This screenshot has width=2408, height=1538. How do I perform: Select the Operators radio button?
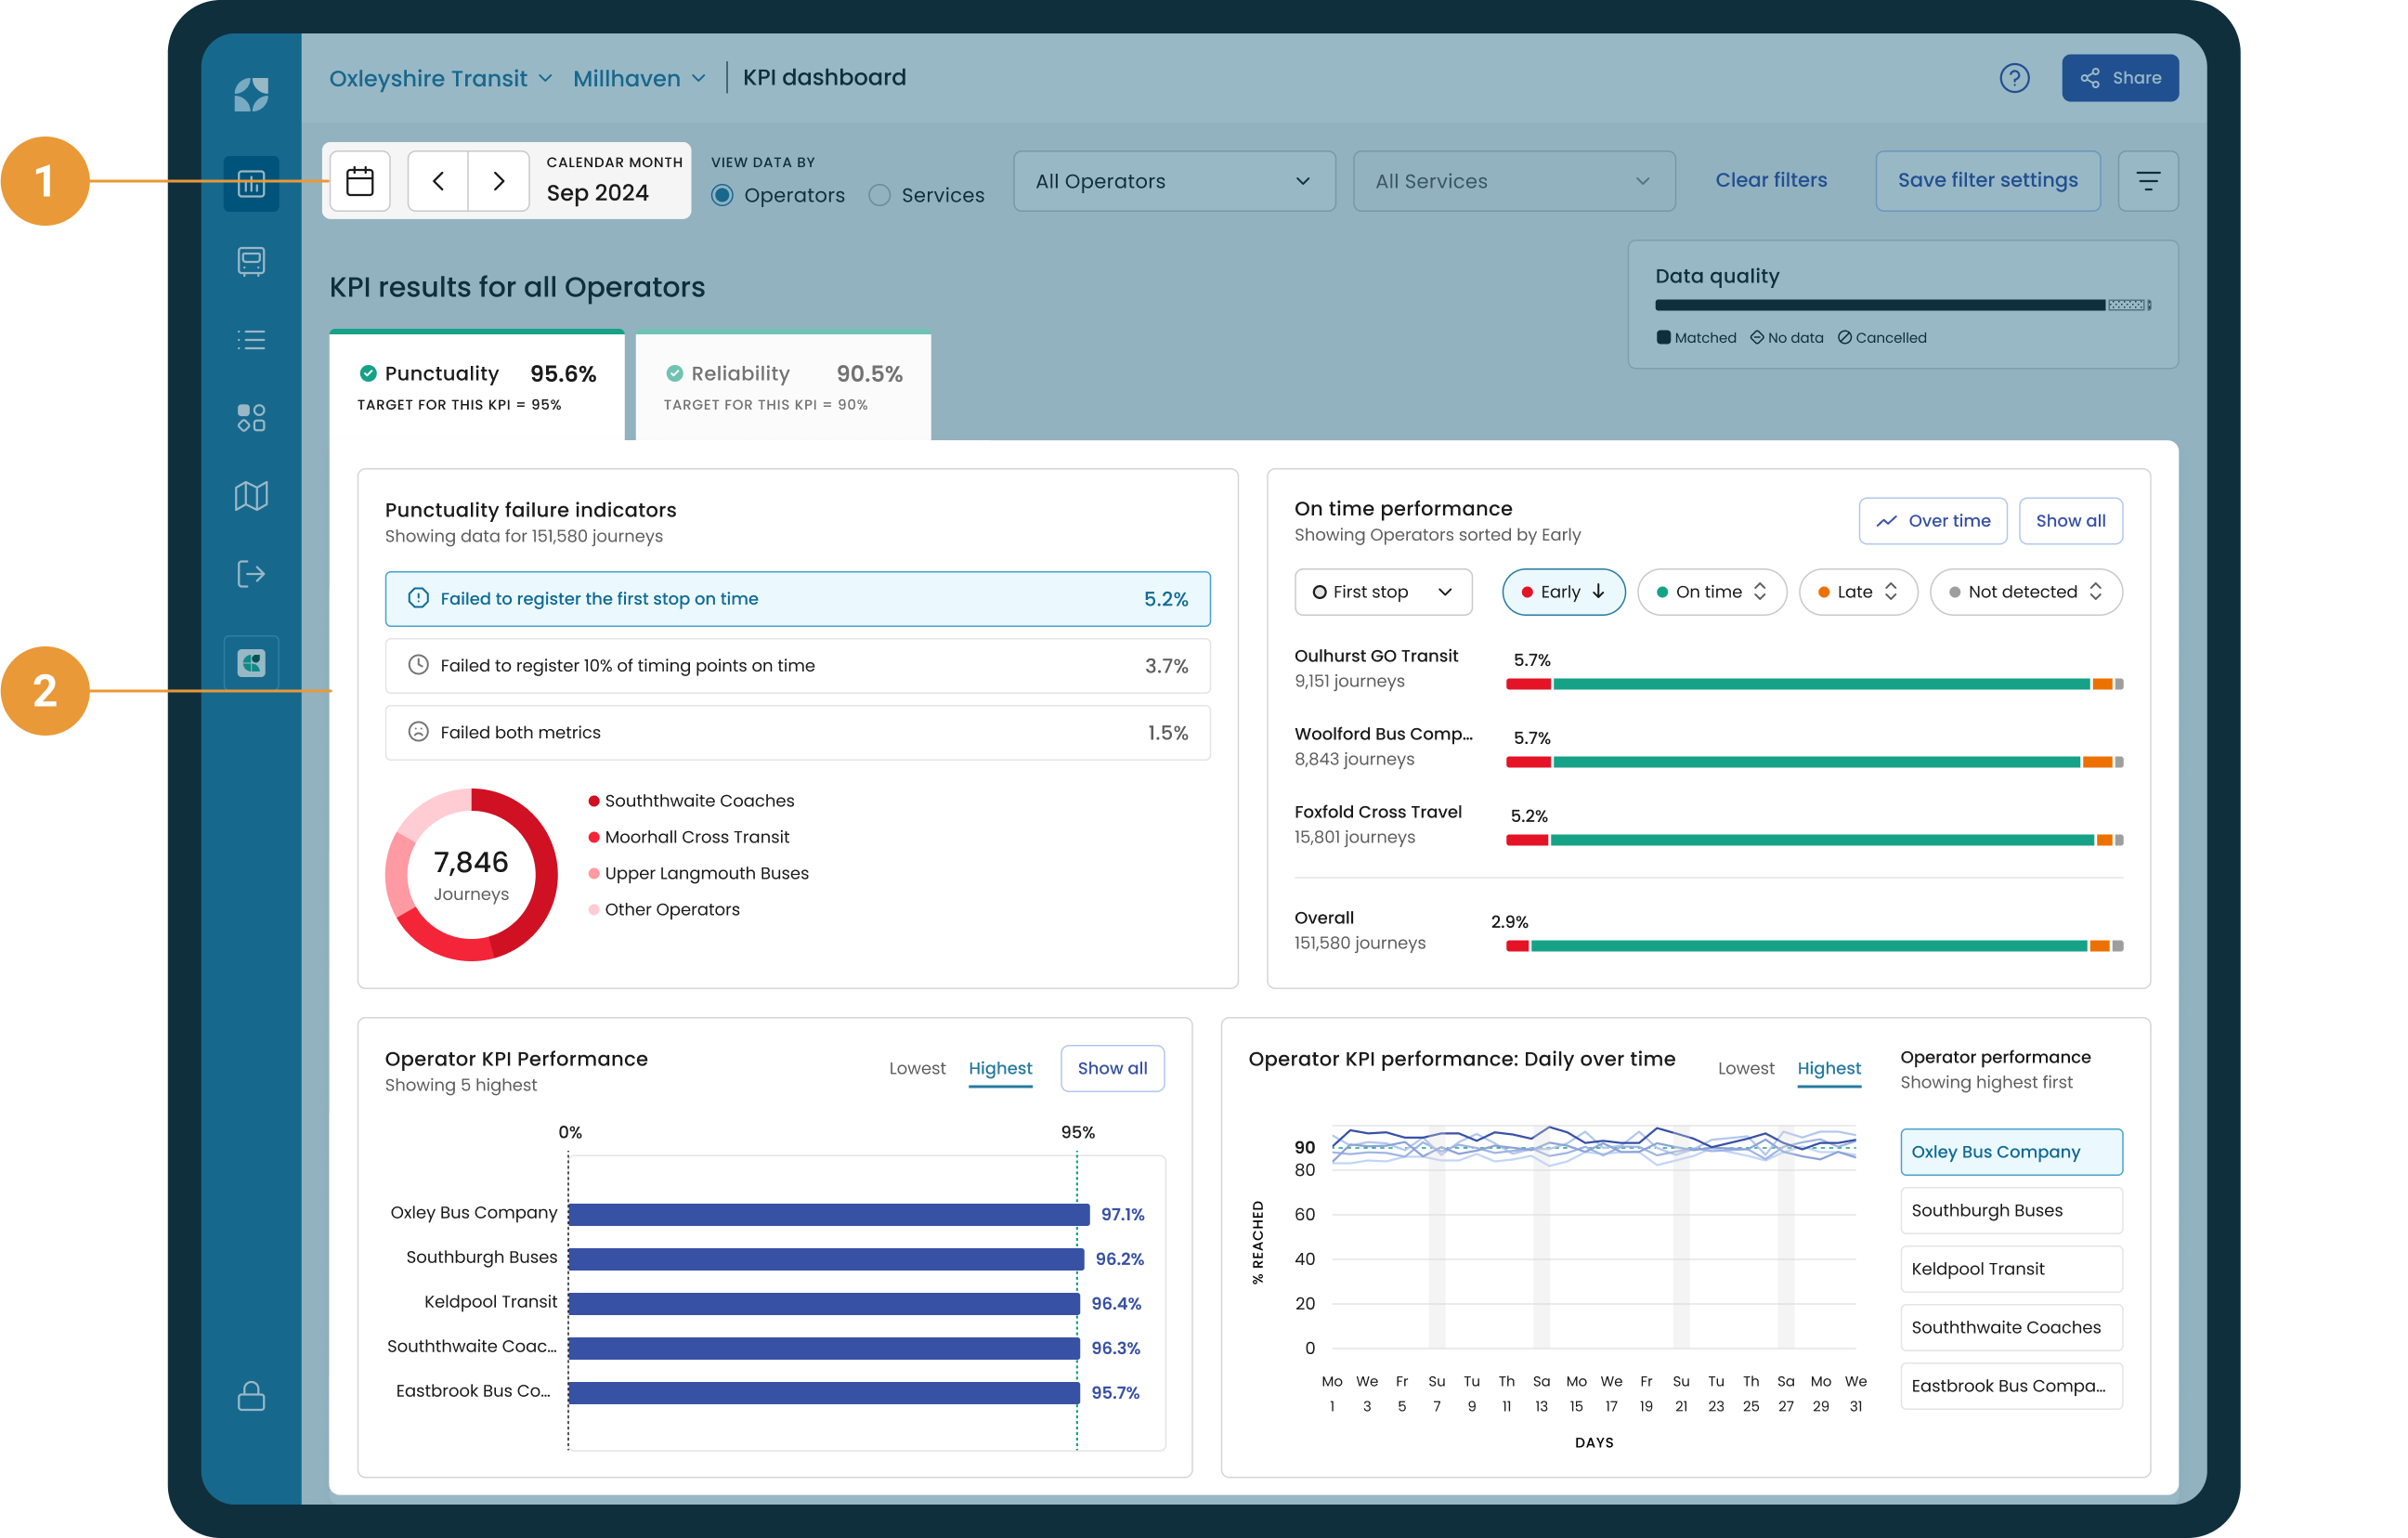pyautogui.click(x=722, y=195)
